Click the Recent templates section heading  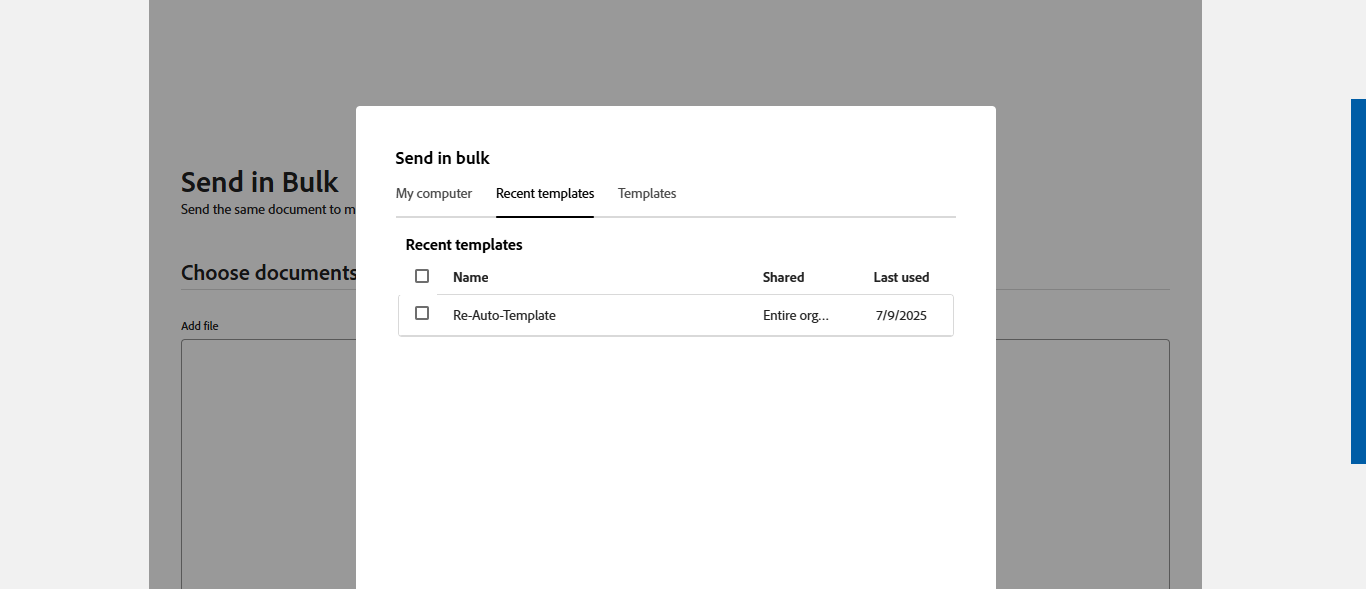[464, 245]
